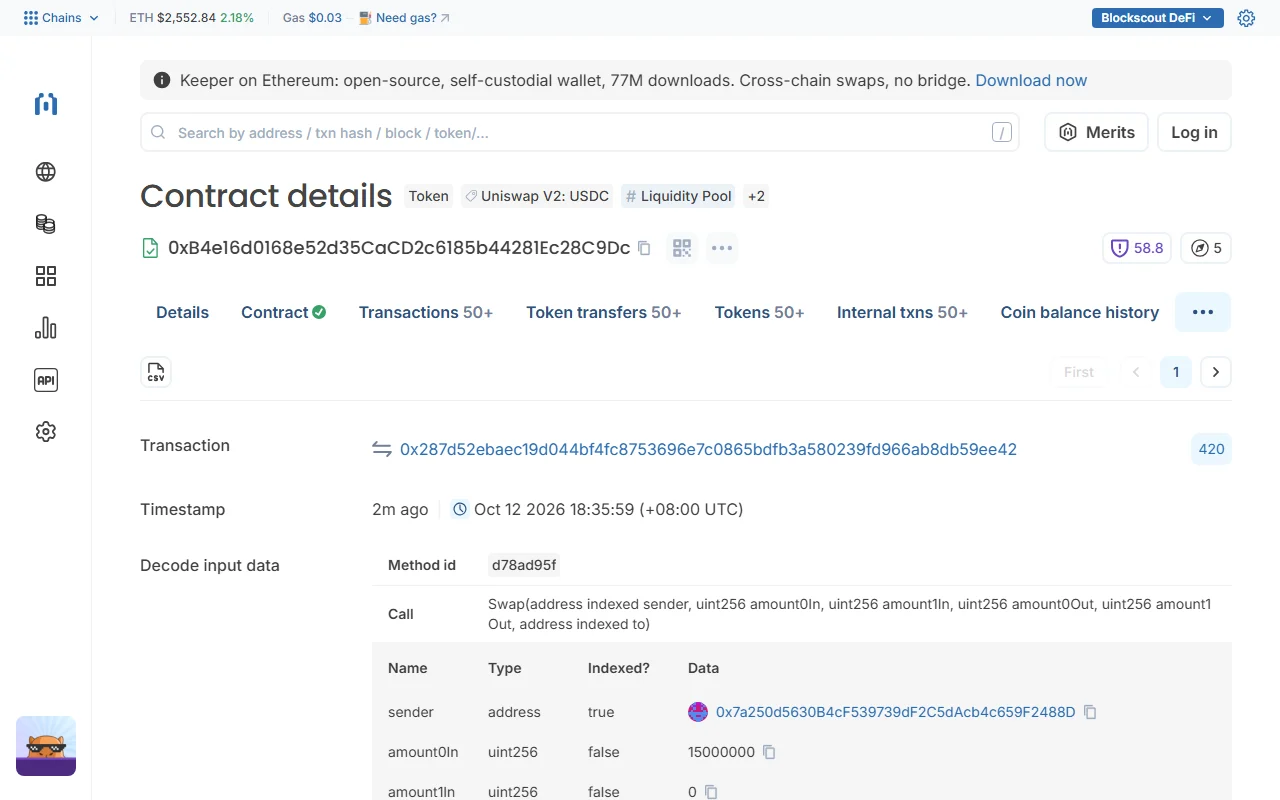Open the Transactions 50+ tab
1280x800 pixels.
(x=426, y=312)
